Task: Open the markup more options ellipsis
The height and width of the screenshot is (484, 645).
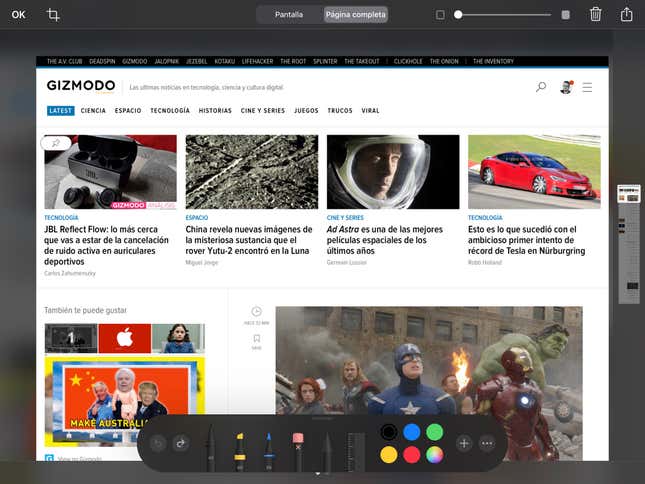Action: 487,444
